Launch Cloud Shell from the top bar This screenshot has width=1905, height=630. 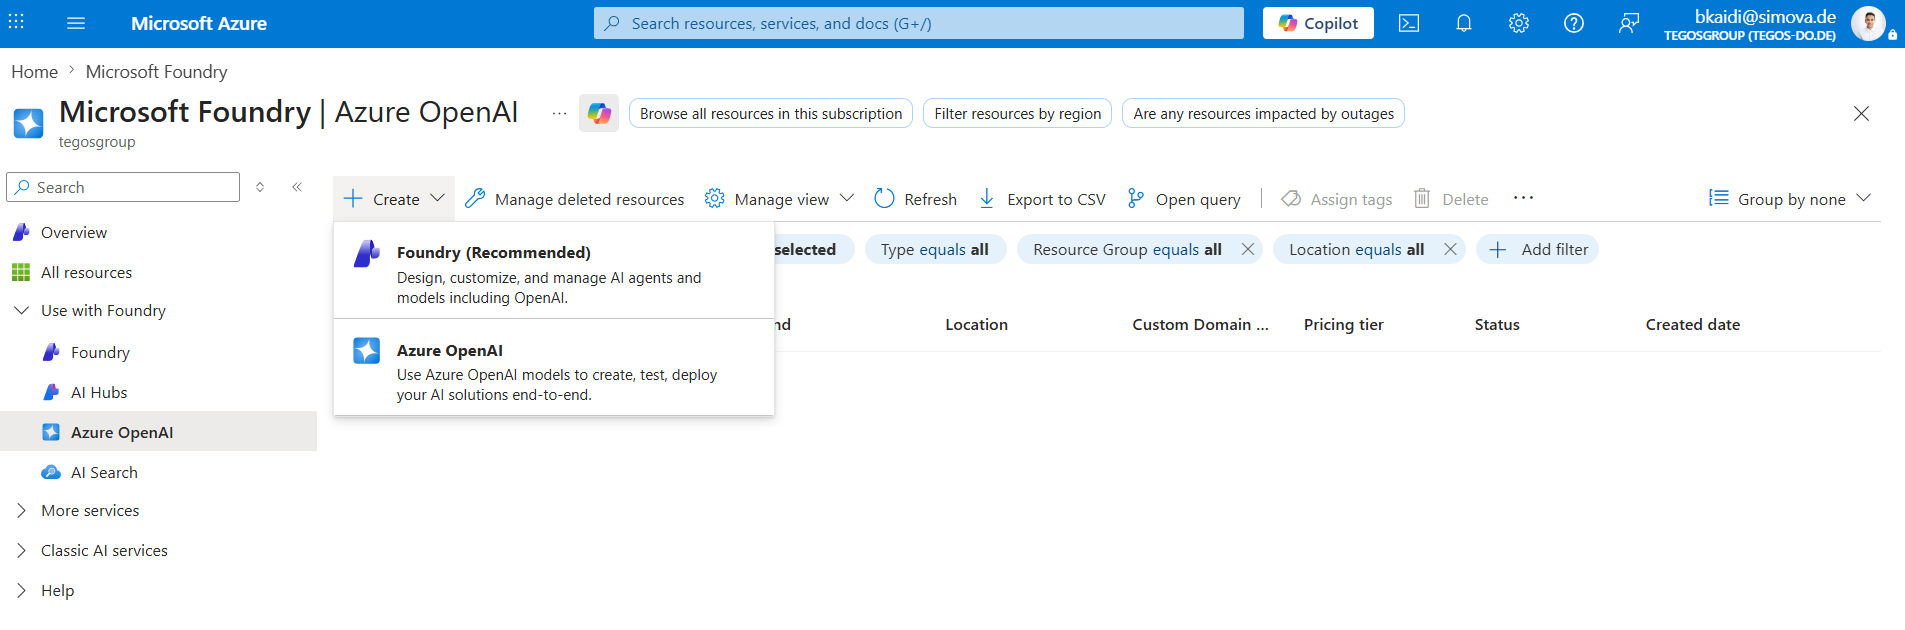(x=1409, y=23)
